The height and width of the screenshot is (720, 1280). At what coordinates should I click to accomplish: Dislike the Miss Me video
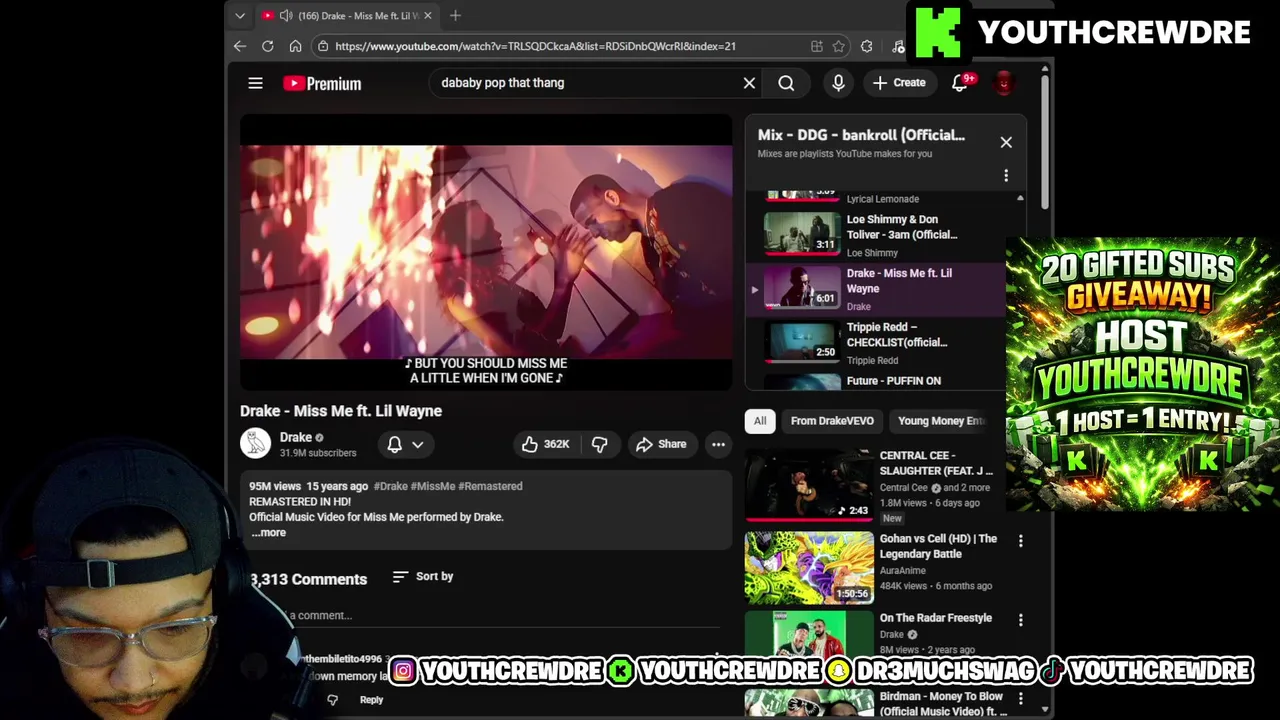pyautogui.click(x=600, y=444)
